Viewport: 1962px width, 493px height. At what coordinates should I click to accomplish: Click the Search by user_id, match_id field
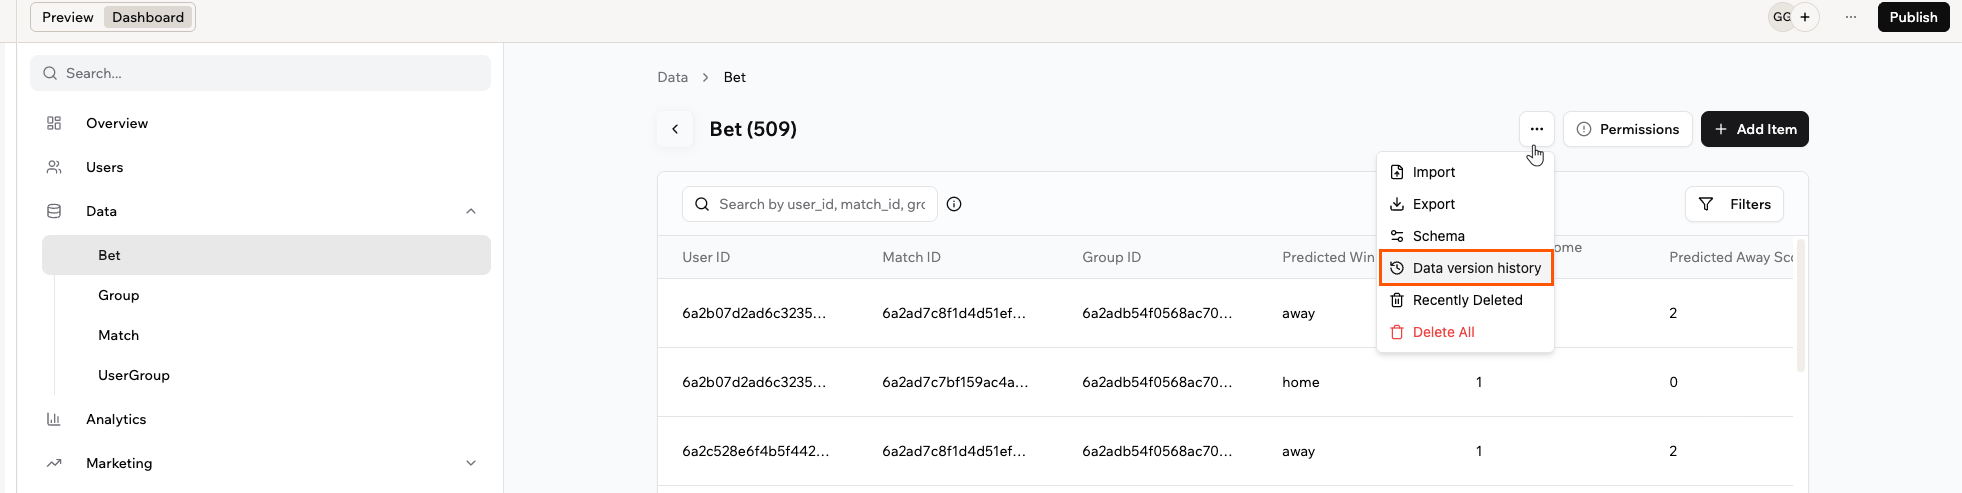point(809,204)
